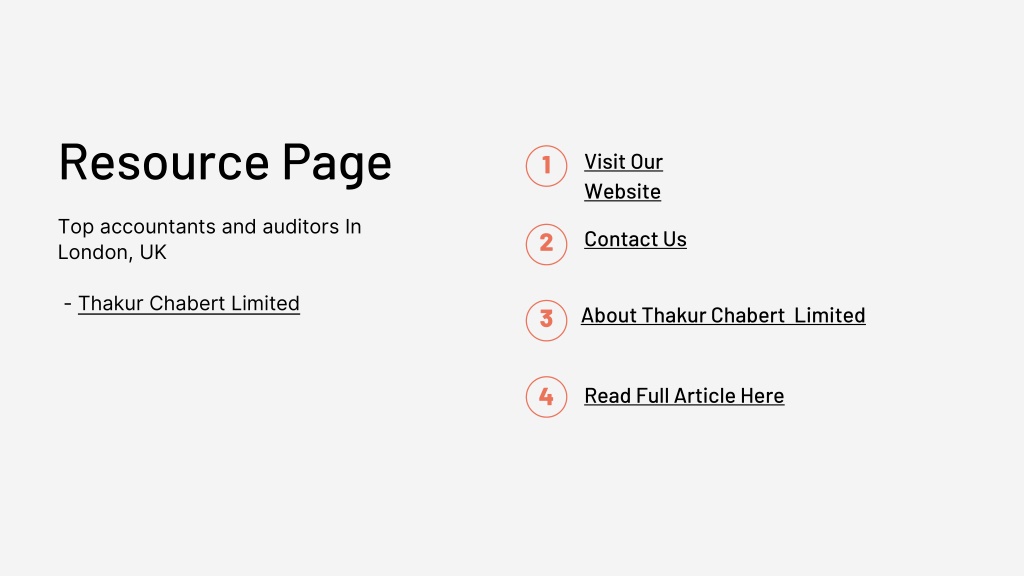Click the word "Chabert" in the left-side link
The height and width of the screenshot is (576, 1024).
(187, 304)
